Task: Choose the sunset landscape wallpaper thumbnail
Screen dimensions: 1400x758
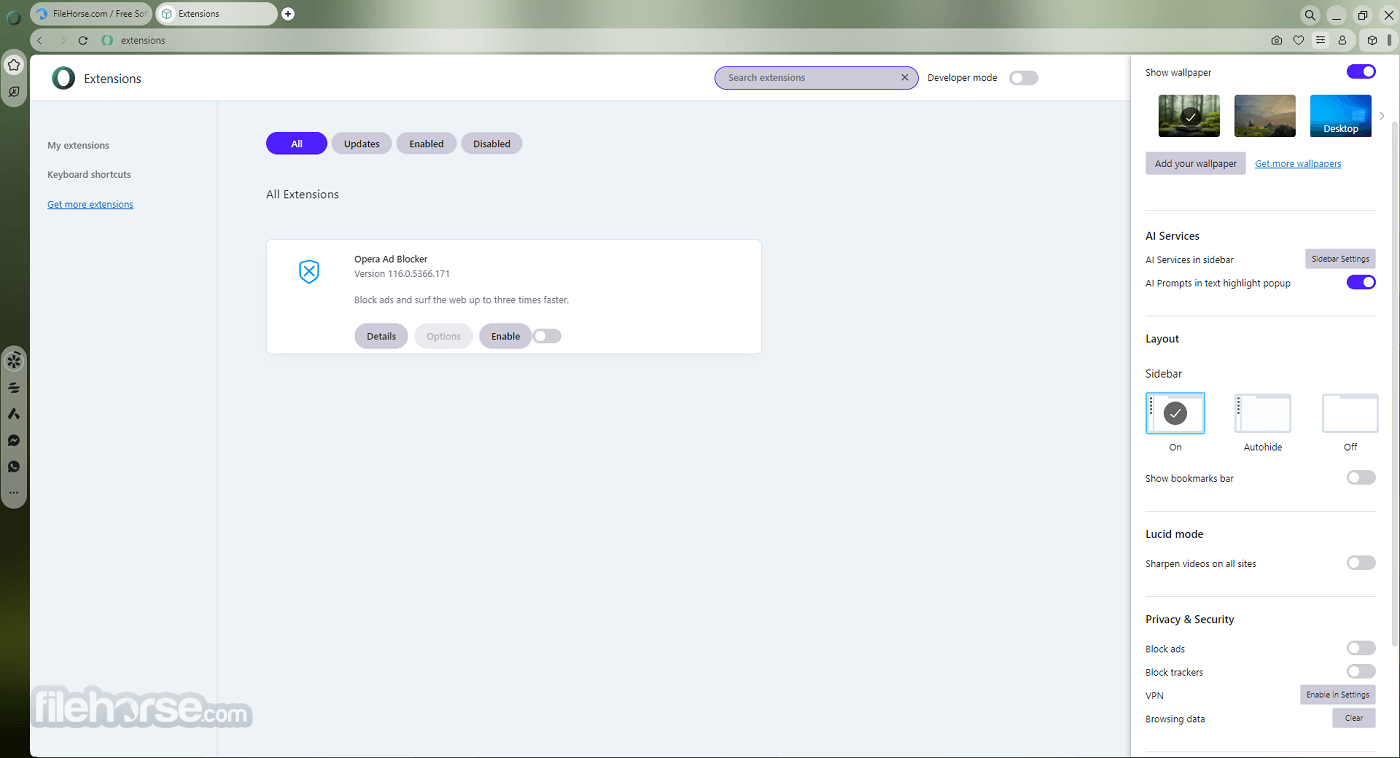Action: (x=1265, y=116)
